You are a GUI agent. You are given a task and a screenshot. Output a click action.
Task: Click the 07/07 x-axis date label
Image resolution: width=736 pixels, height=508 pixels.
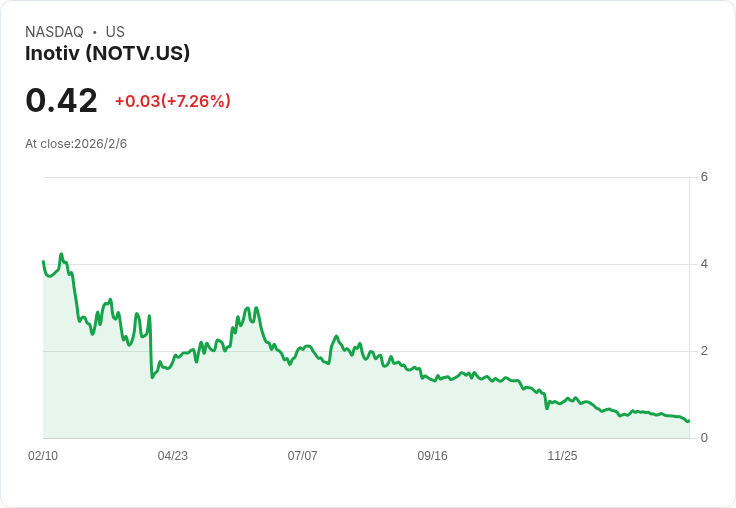tap(302, 455)
